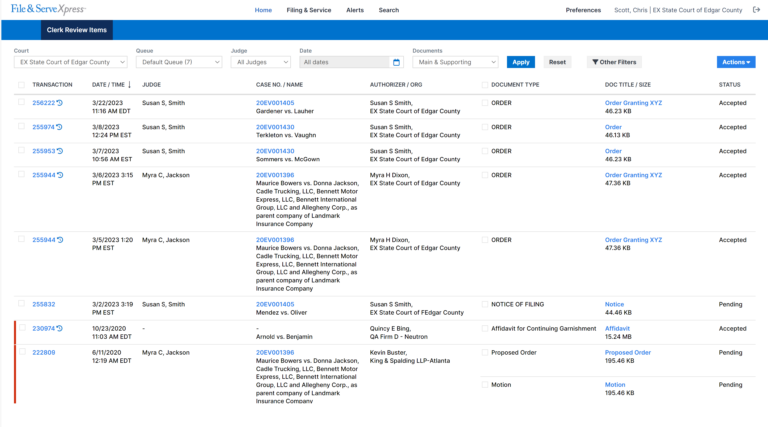
Task: Click history icon beside transaction 256222
Action: pos(59,103)
